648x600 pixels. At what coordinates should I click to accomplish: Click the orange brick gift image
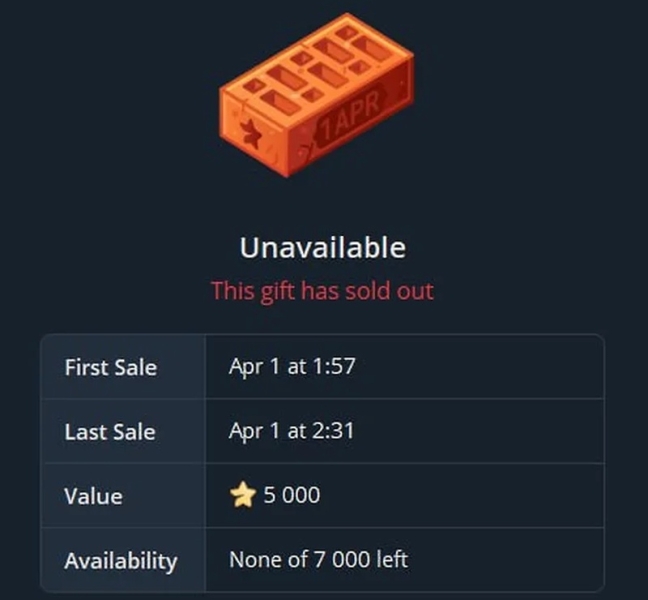316,95
